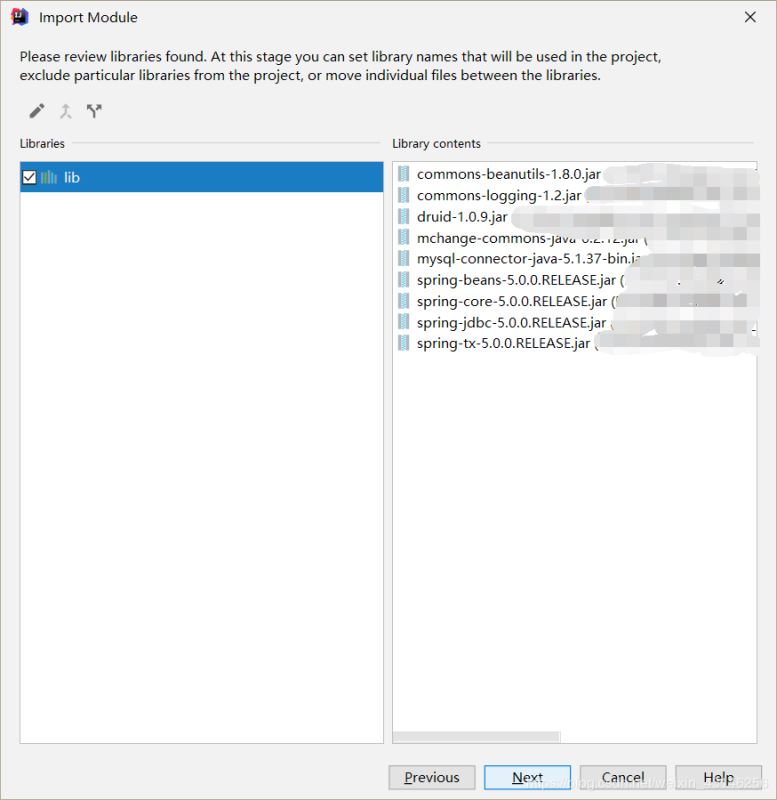Uncheck the lib library checkbox

29,177
